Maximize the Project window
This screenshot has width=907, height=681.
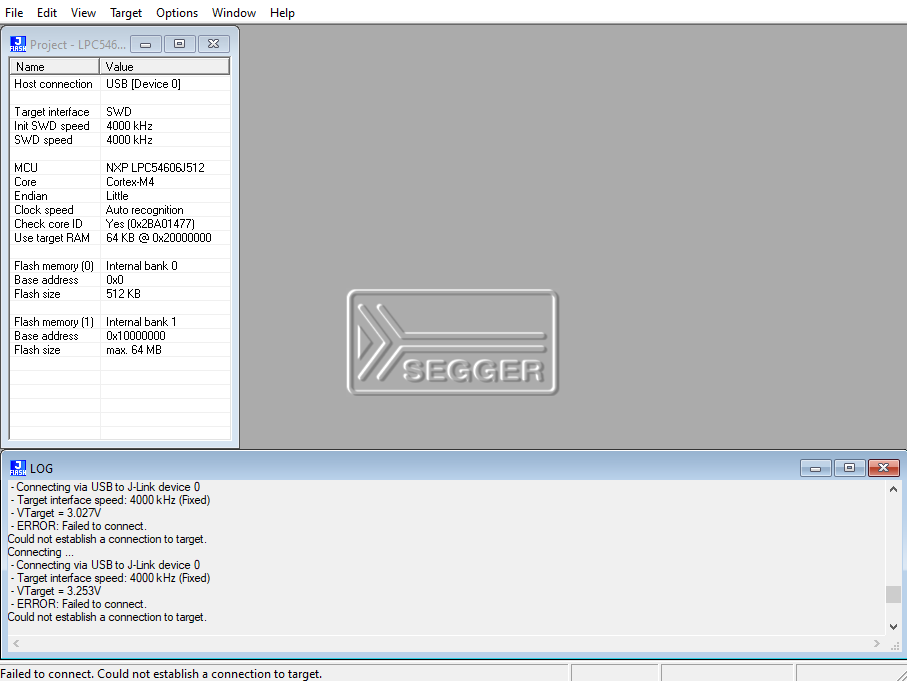click(x=179, y=44)
